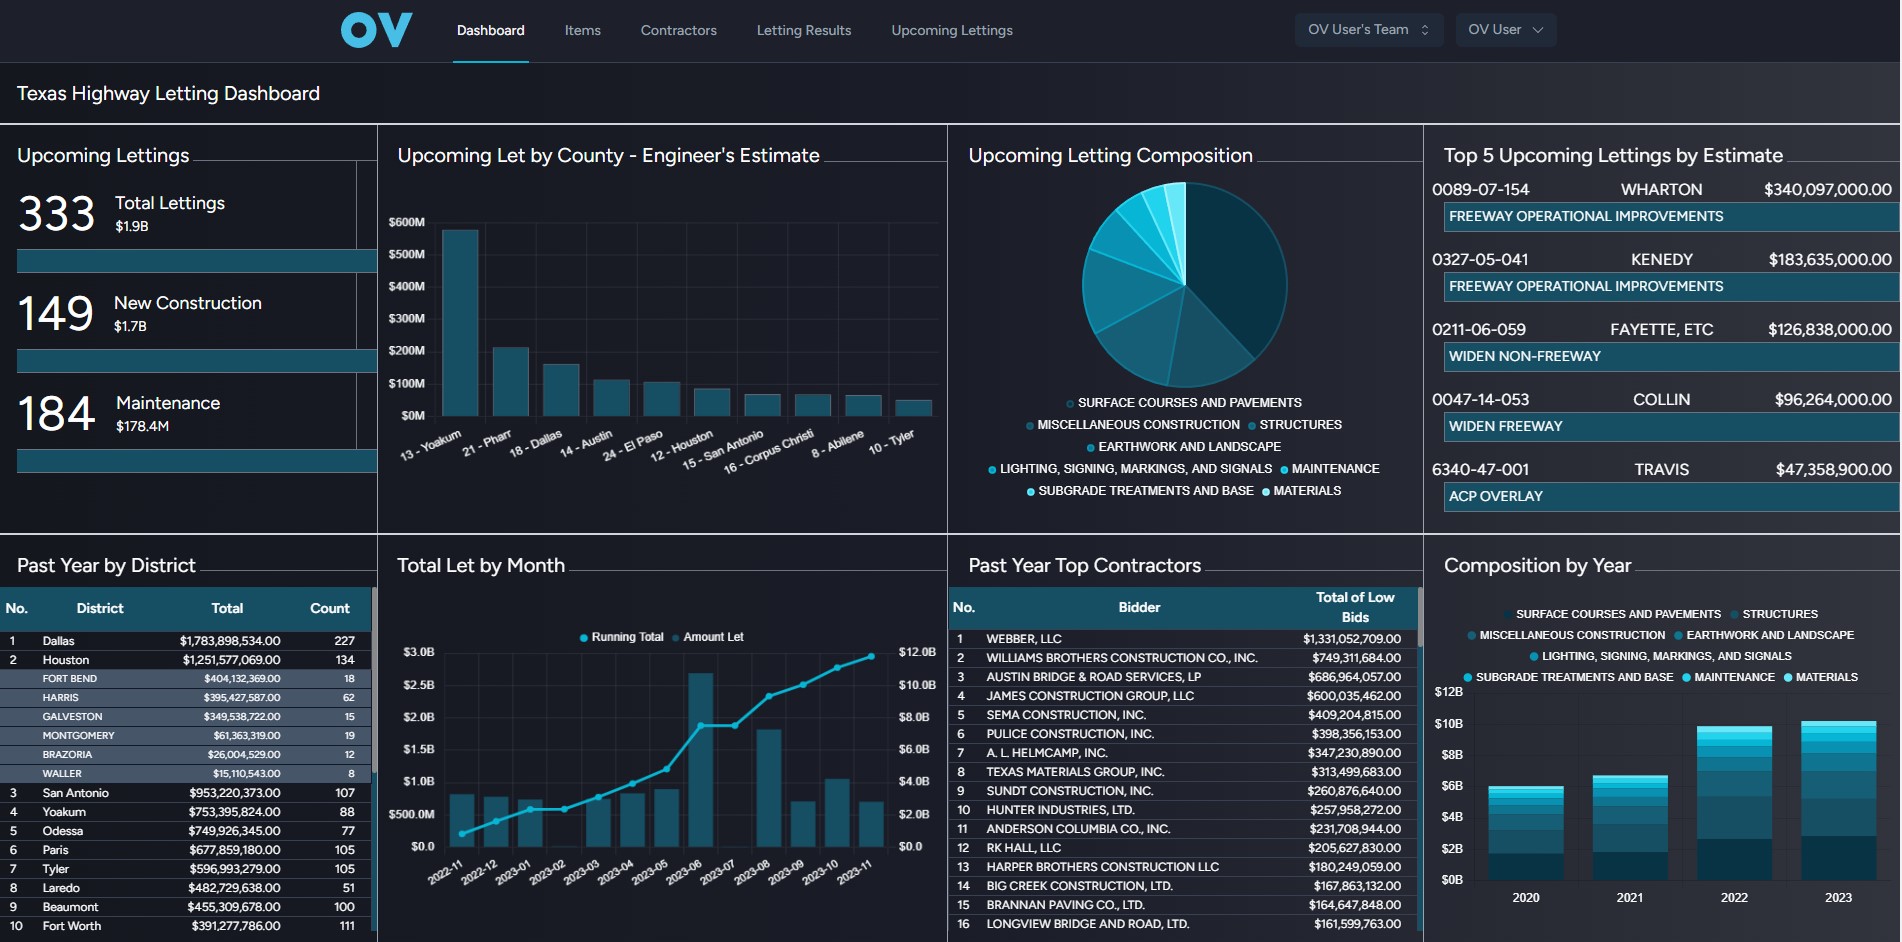Toggle Miscellaneous Construction pie legend entry
Image resolution: width=1902 pixels, height=942 pixels.
pyautogui.click(x=1132, y=425)
